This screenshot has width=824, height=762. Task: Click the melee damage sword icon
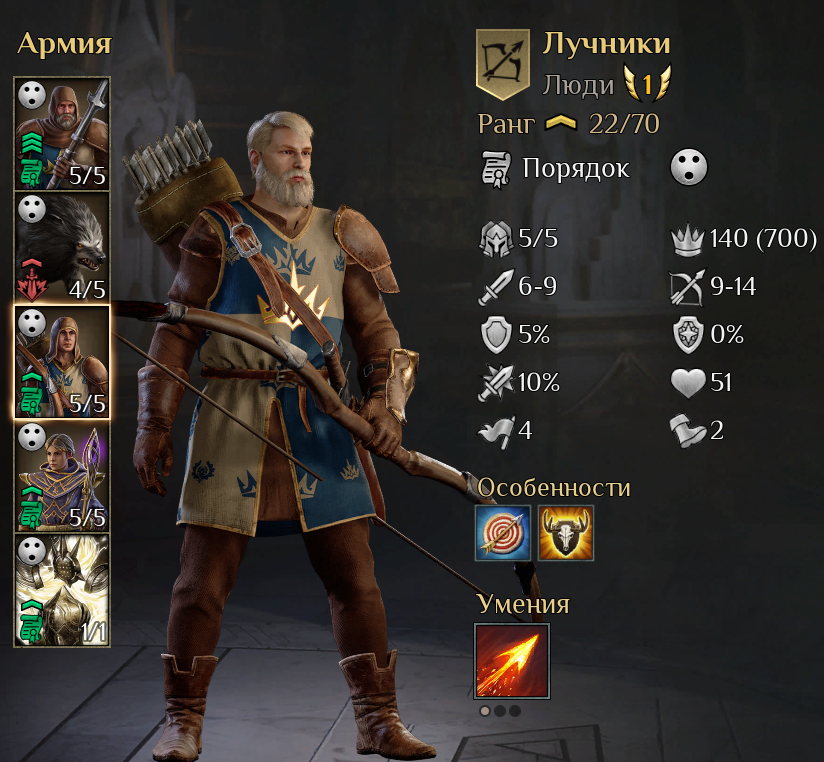click(496, 287)
